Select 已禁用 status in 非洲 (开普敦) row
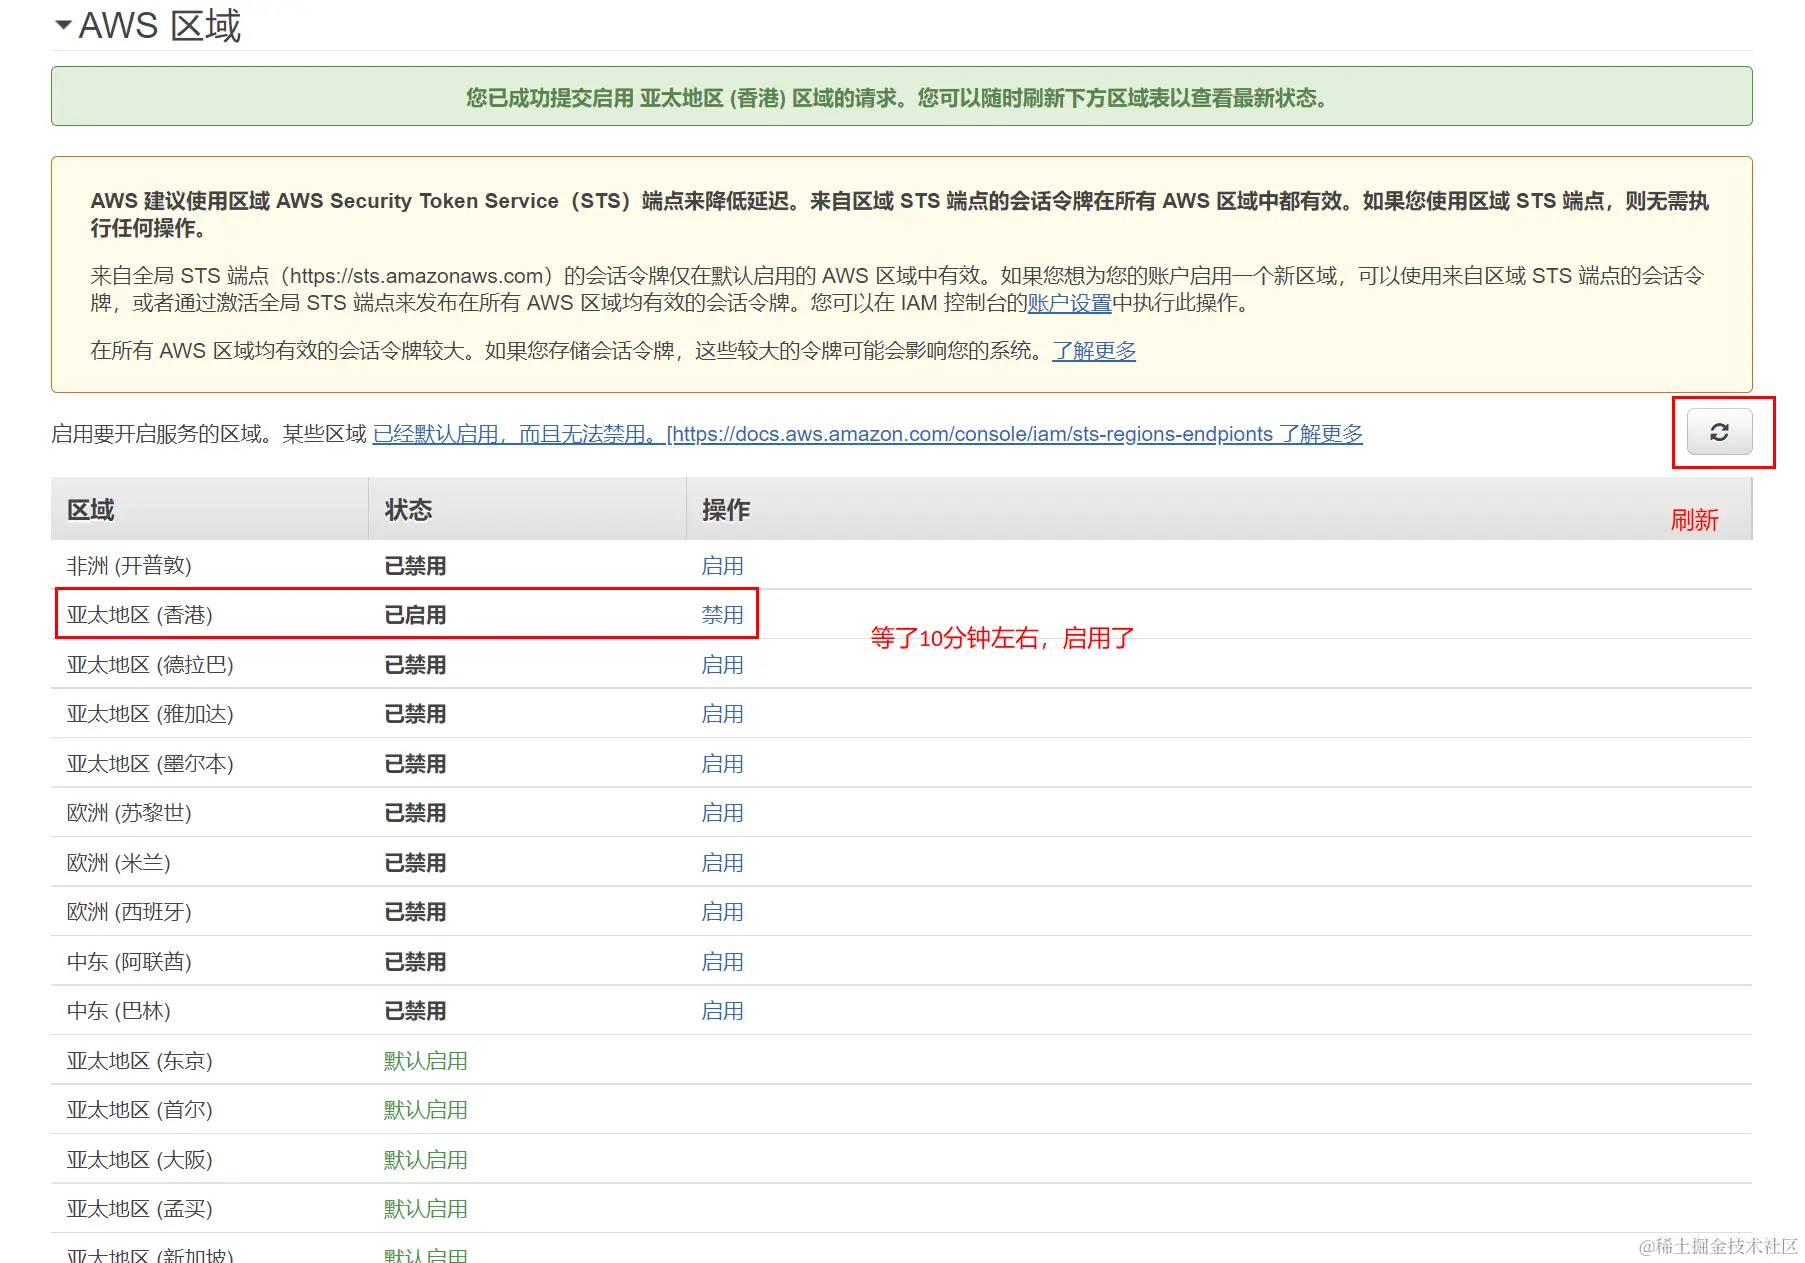 point(415,566)
